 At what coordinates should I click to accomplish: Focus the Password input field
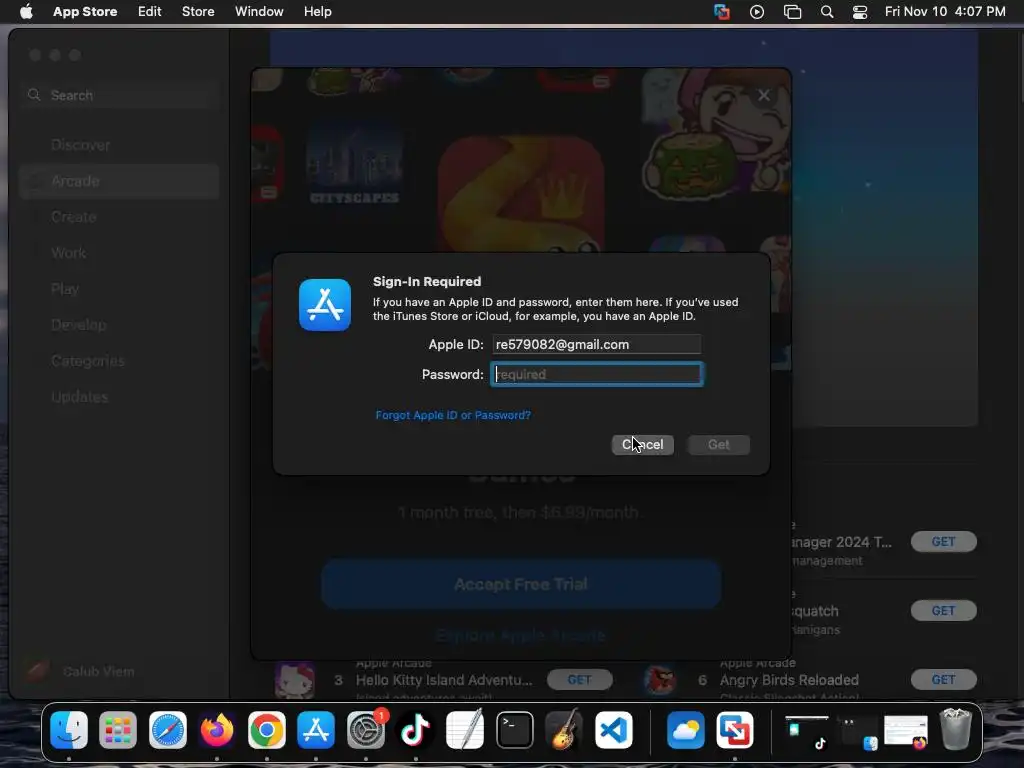point(596,374)
